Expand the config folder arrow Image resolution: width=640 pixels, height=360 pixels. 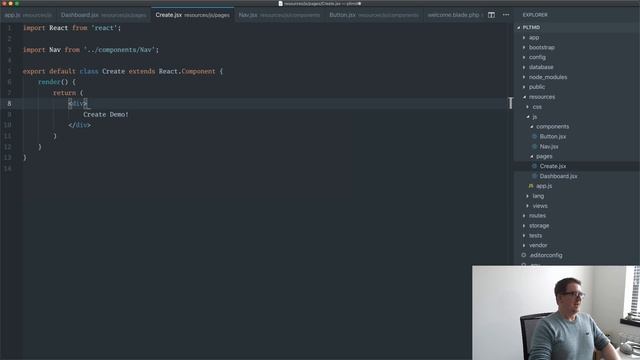point(524,57)
